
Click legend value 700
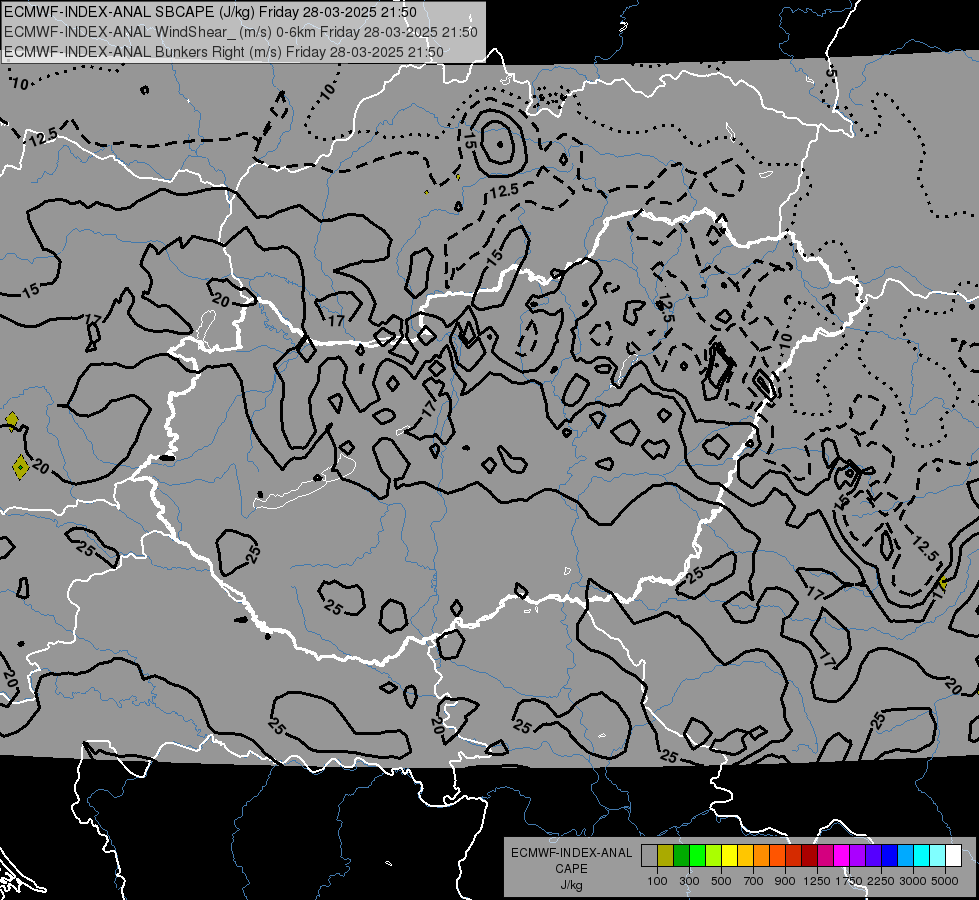pyautogui.click(x=754, y=881)
